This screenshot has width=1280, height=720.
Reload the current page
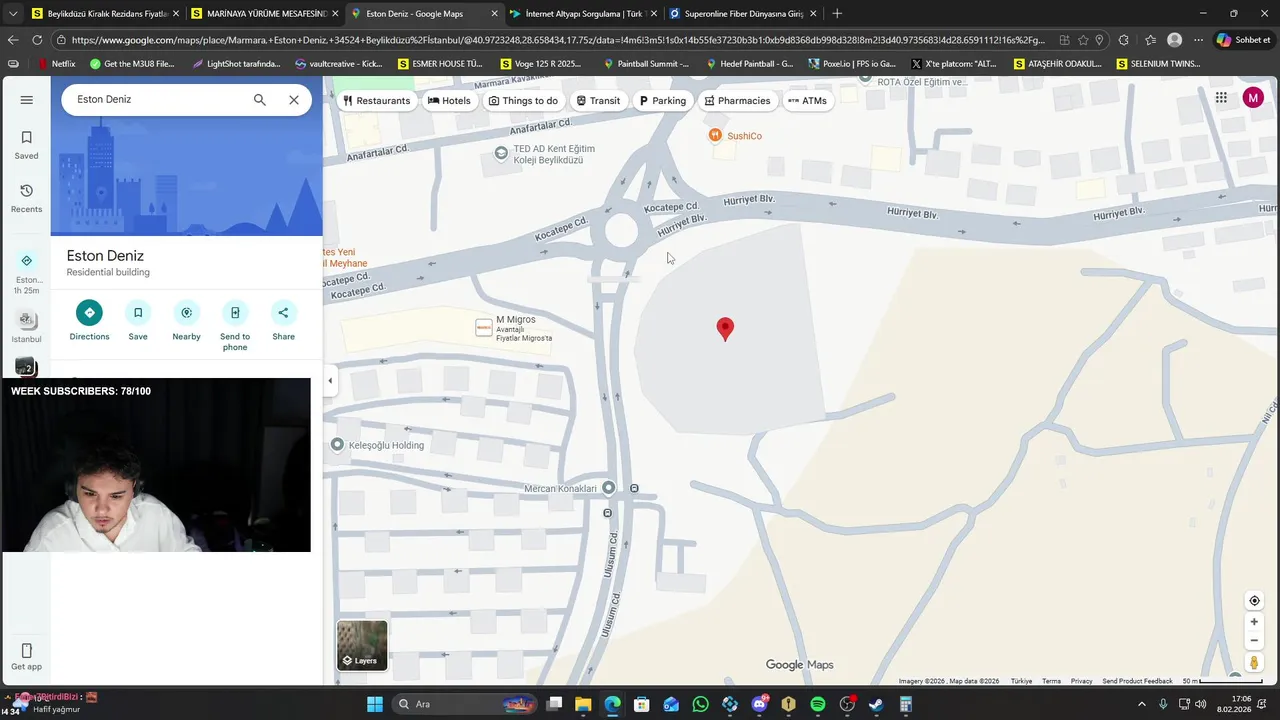point(37,40)
